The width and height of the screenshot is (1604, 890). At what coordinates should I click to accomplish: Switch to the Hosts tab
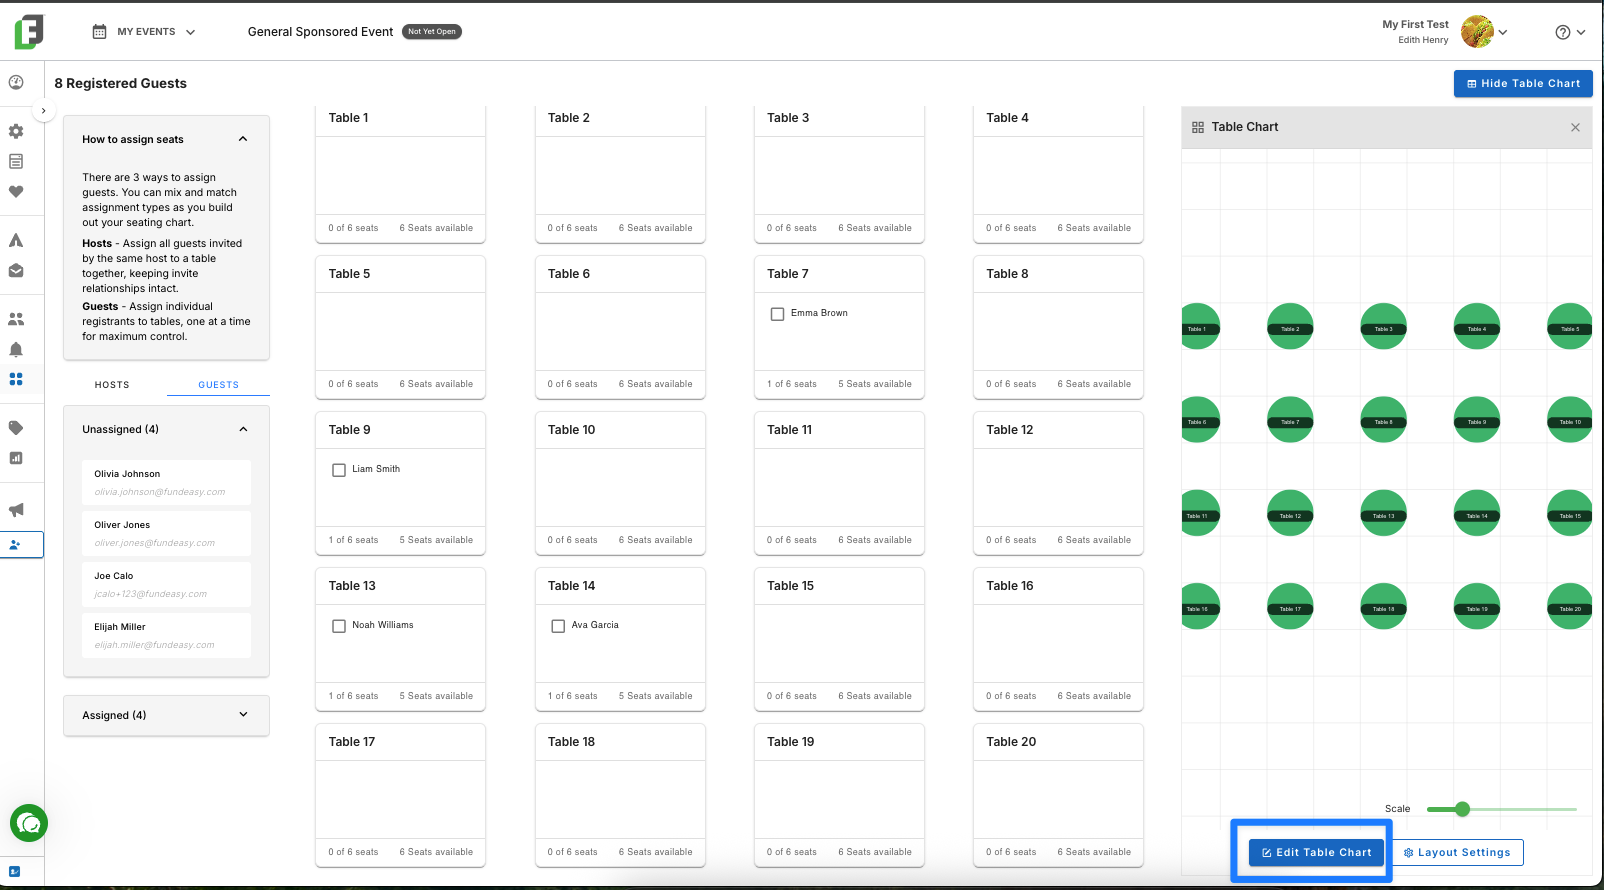[112, 385]
